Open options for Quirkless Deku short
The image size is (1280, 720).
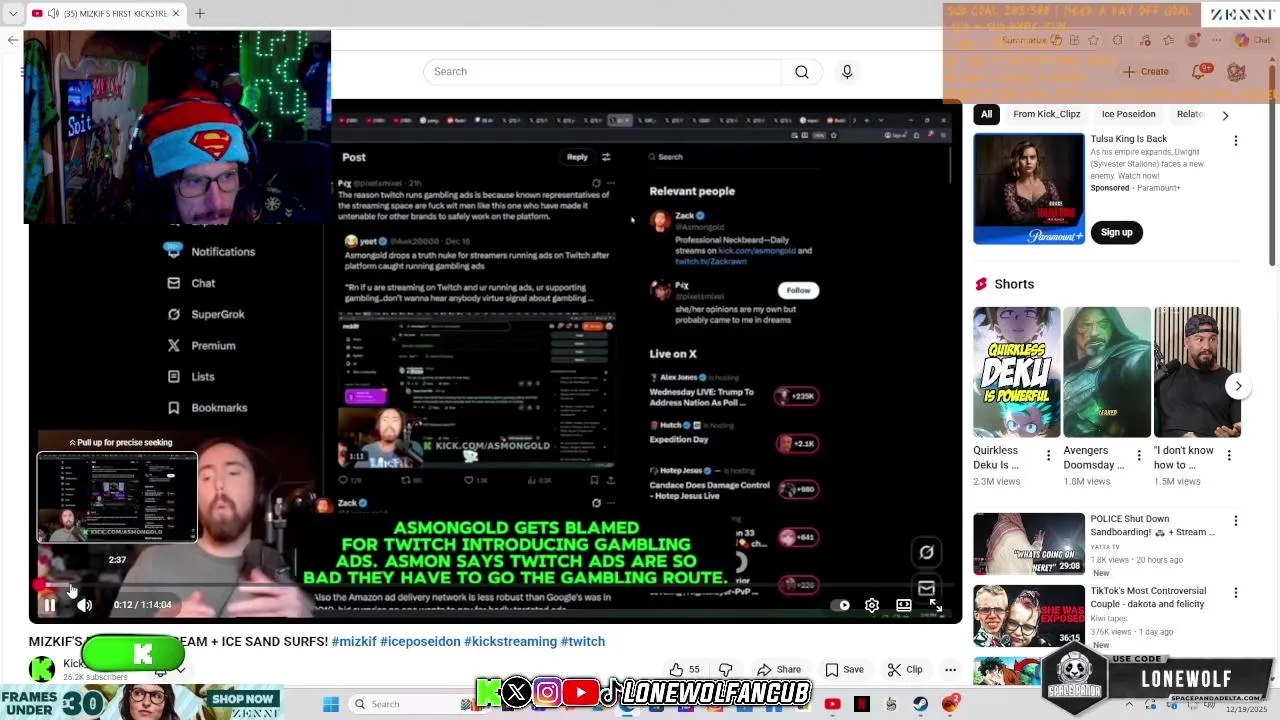click(1048, 456)
